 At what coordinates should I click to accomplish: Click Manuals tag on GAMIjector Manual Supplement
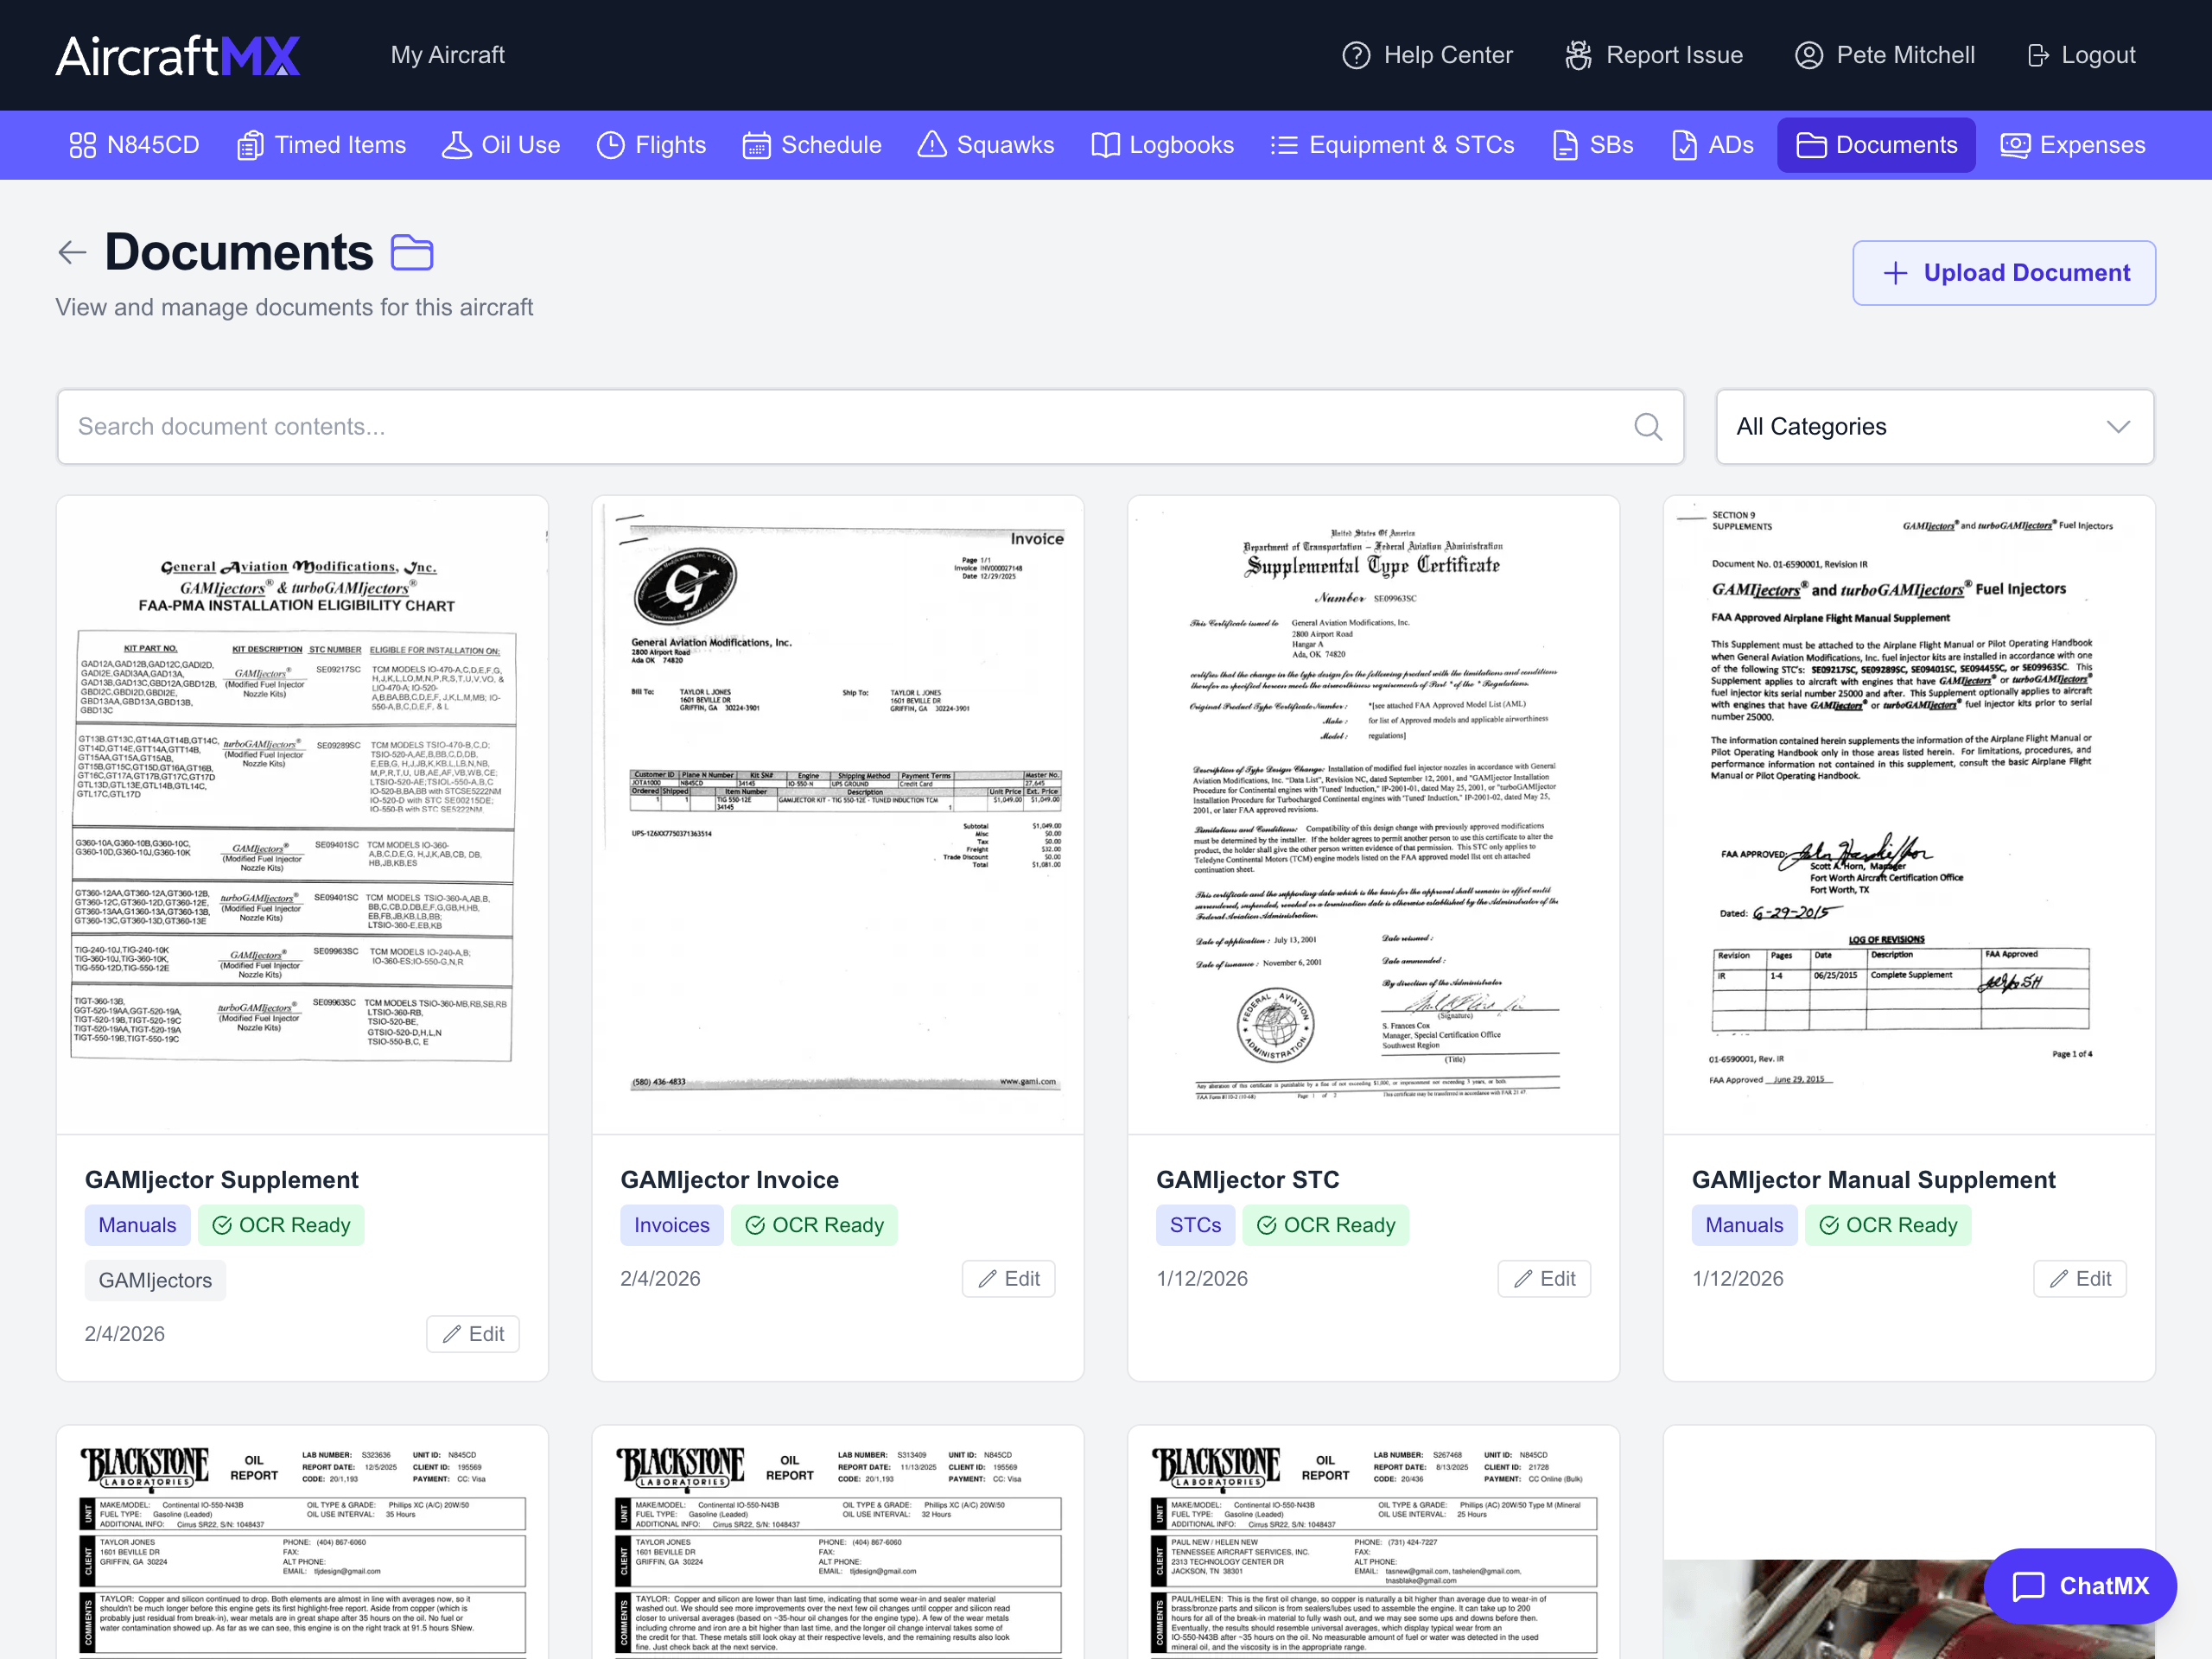pos(1744,1225)
